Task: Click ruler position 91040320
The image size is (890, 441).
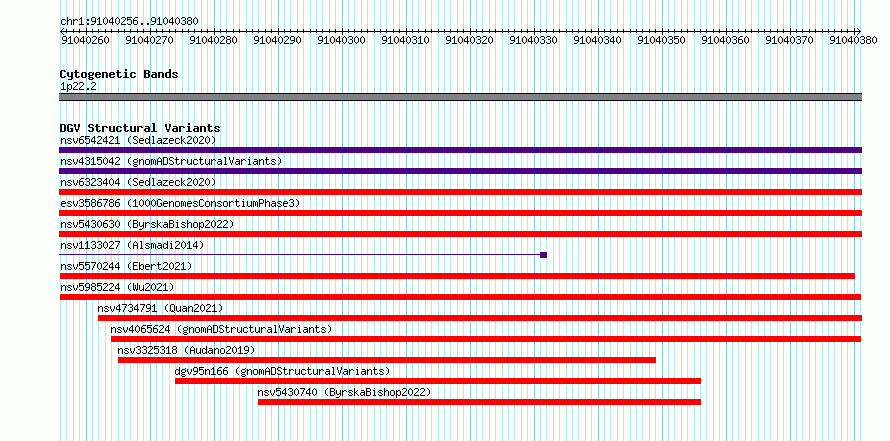Action: [469, 40]
